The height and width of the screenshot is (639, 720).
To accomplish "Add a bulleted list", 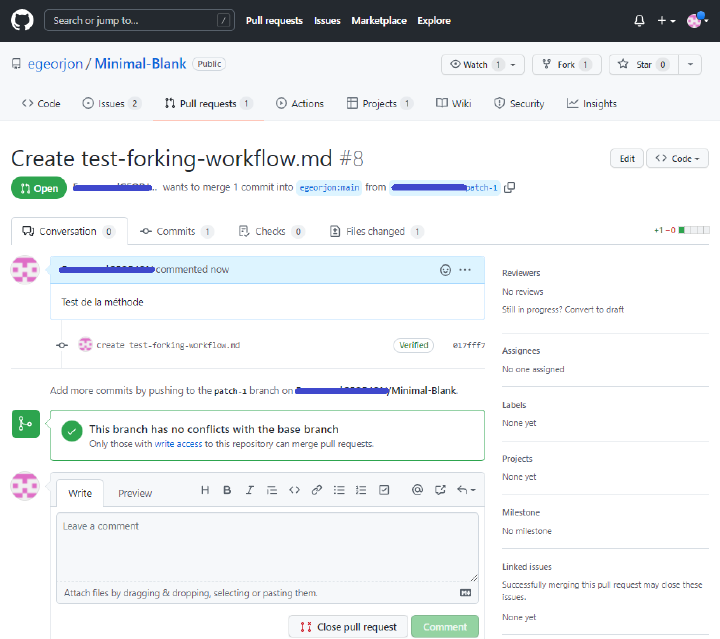I will [339, 490].
